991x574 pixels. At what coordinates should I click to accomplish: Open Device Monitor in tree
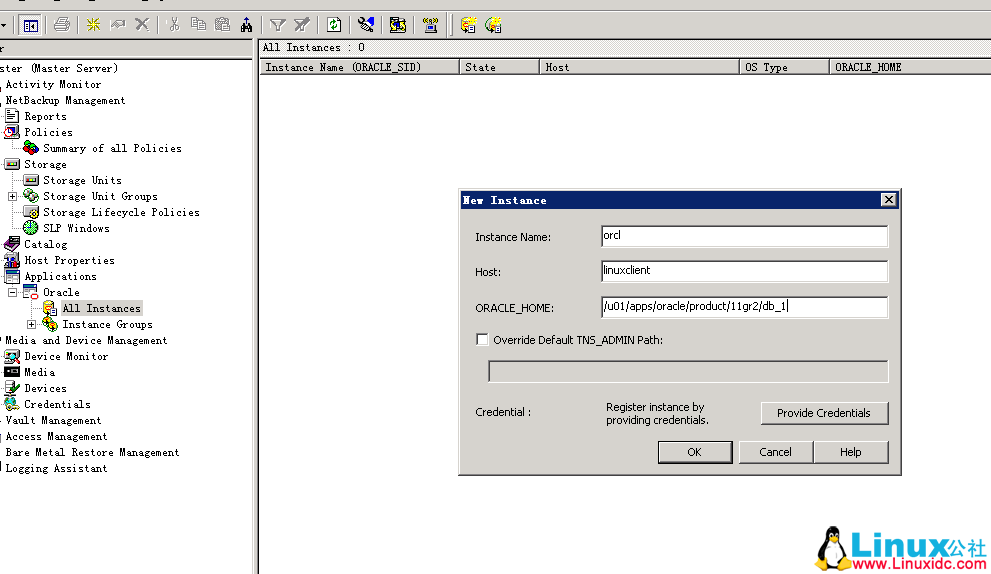[x=66, y=357]
